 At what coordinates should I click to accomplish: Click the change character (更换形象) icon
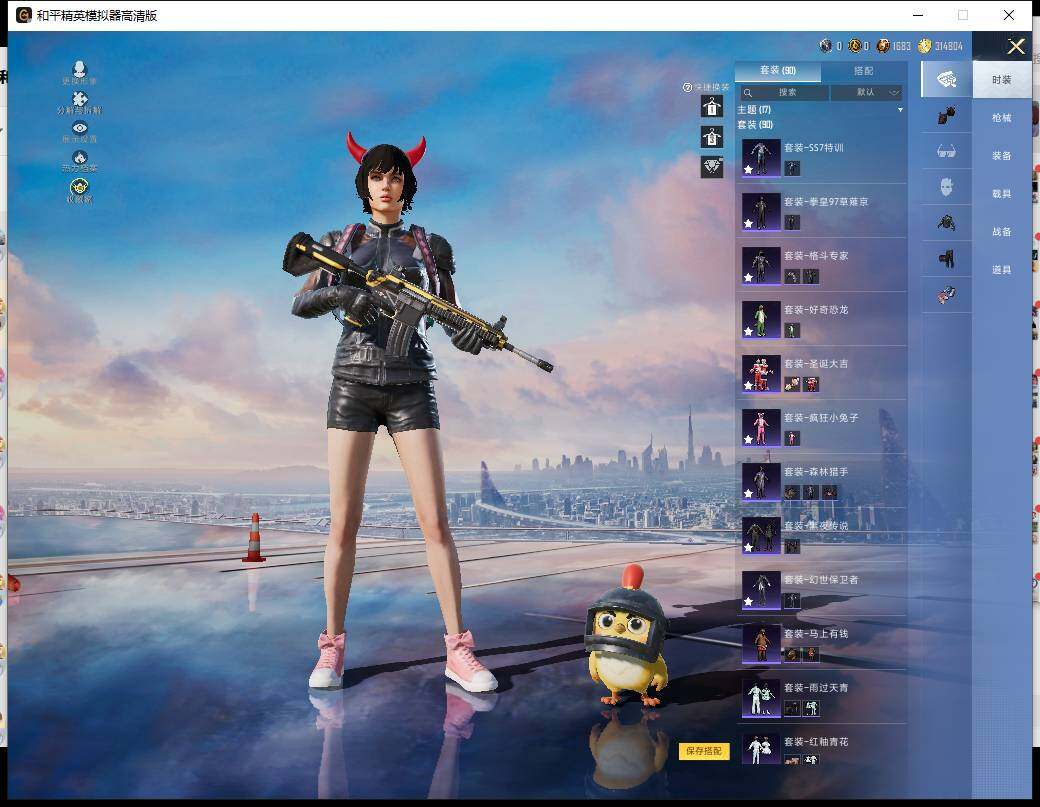click(x=80, y=69)
